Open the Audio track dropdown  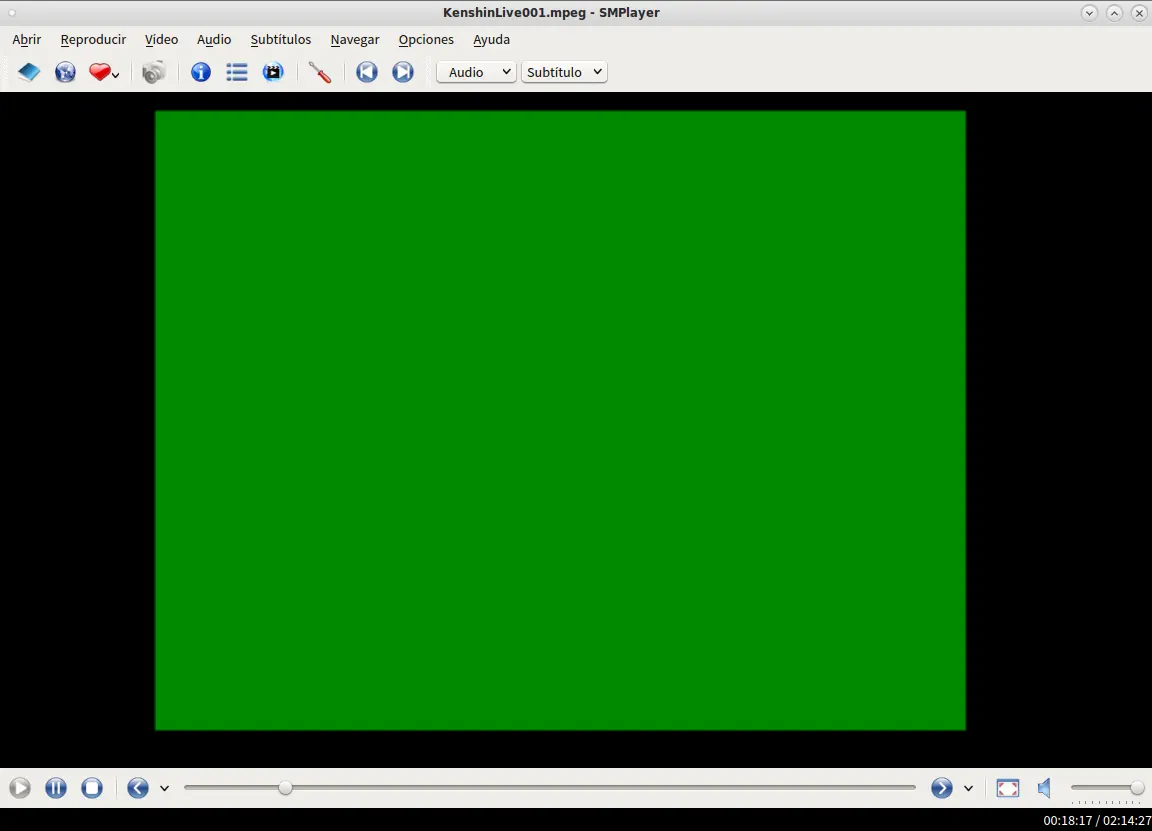(476, 72)
